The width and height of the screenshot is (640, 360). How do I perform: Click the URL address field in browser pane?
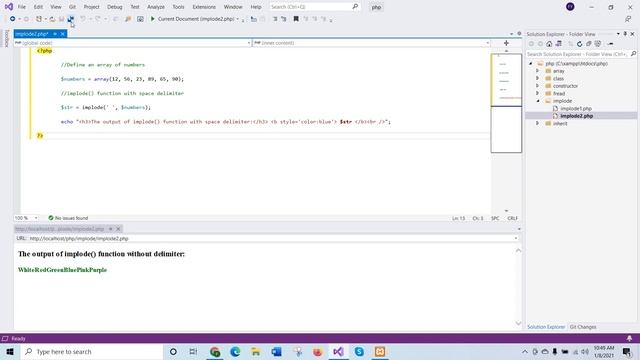pyautogui.click(x=271, y=238)
